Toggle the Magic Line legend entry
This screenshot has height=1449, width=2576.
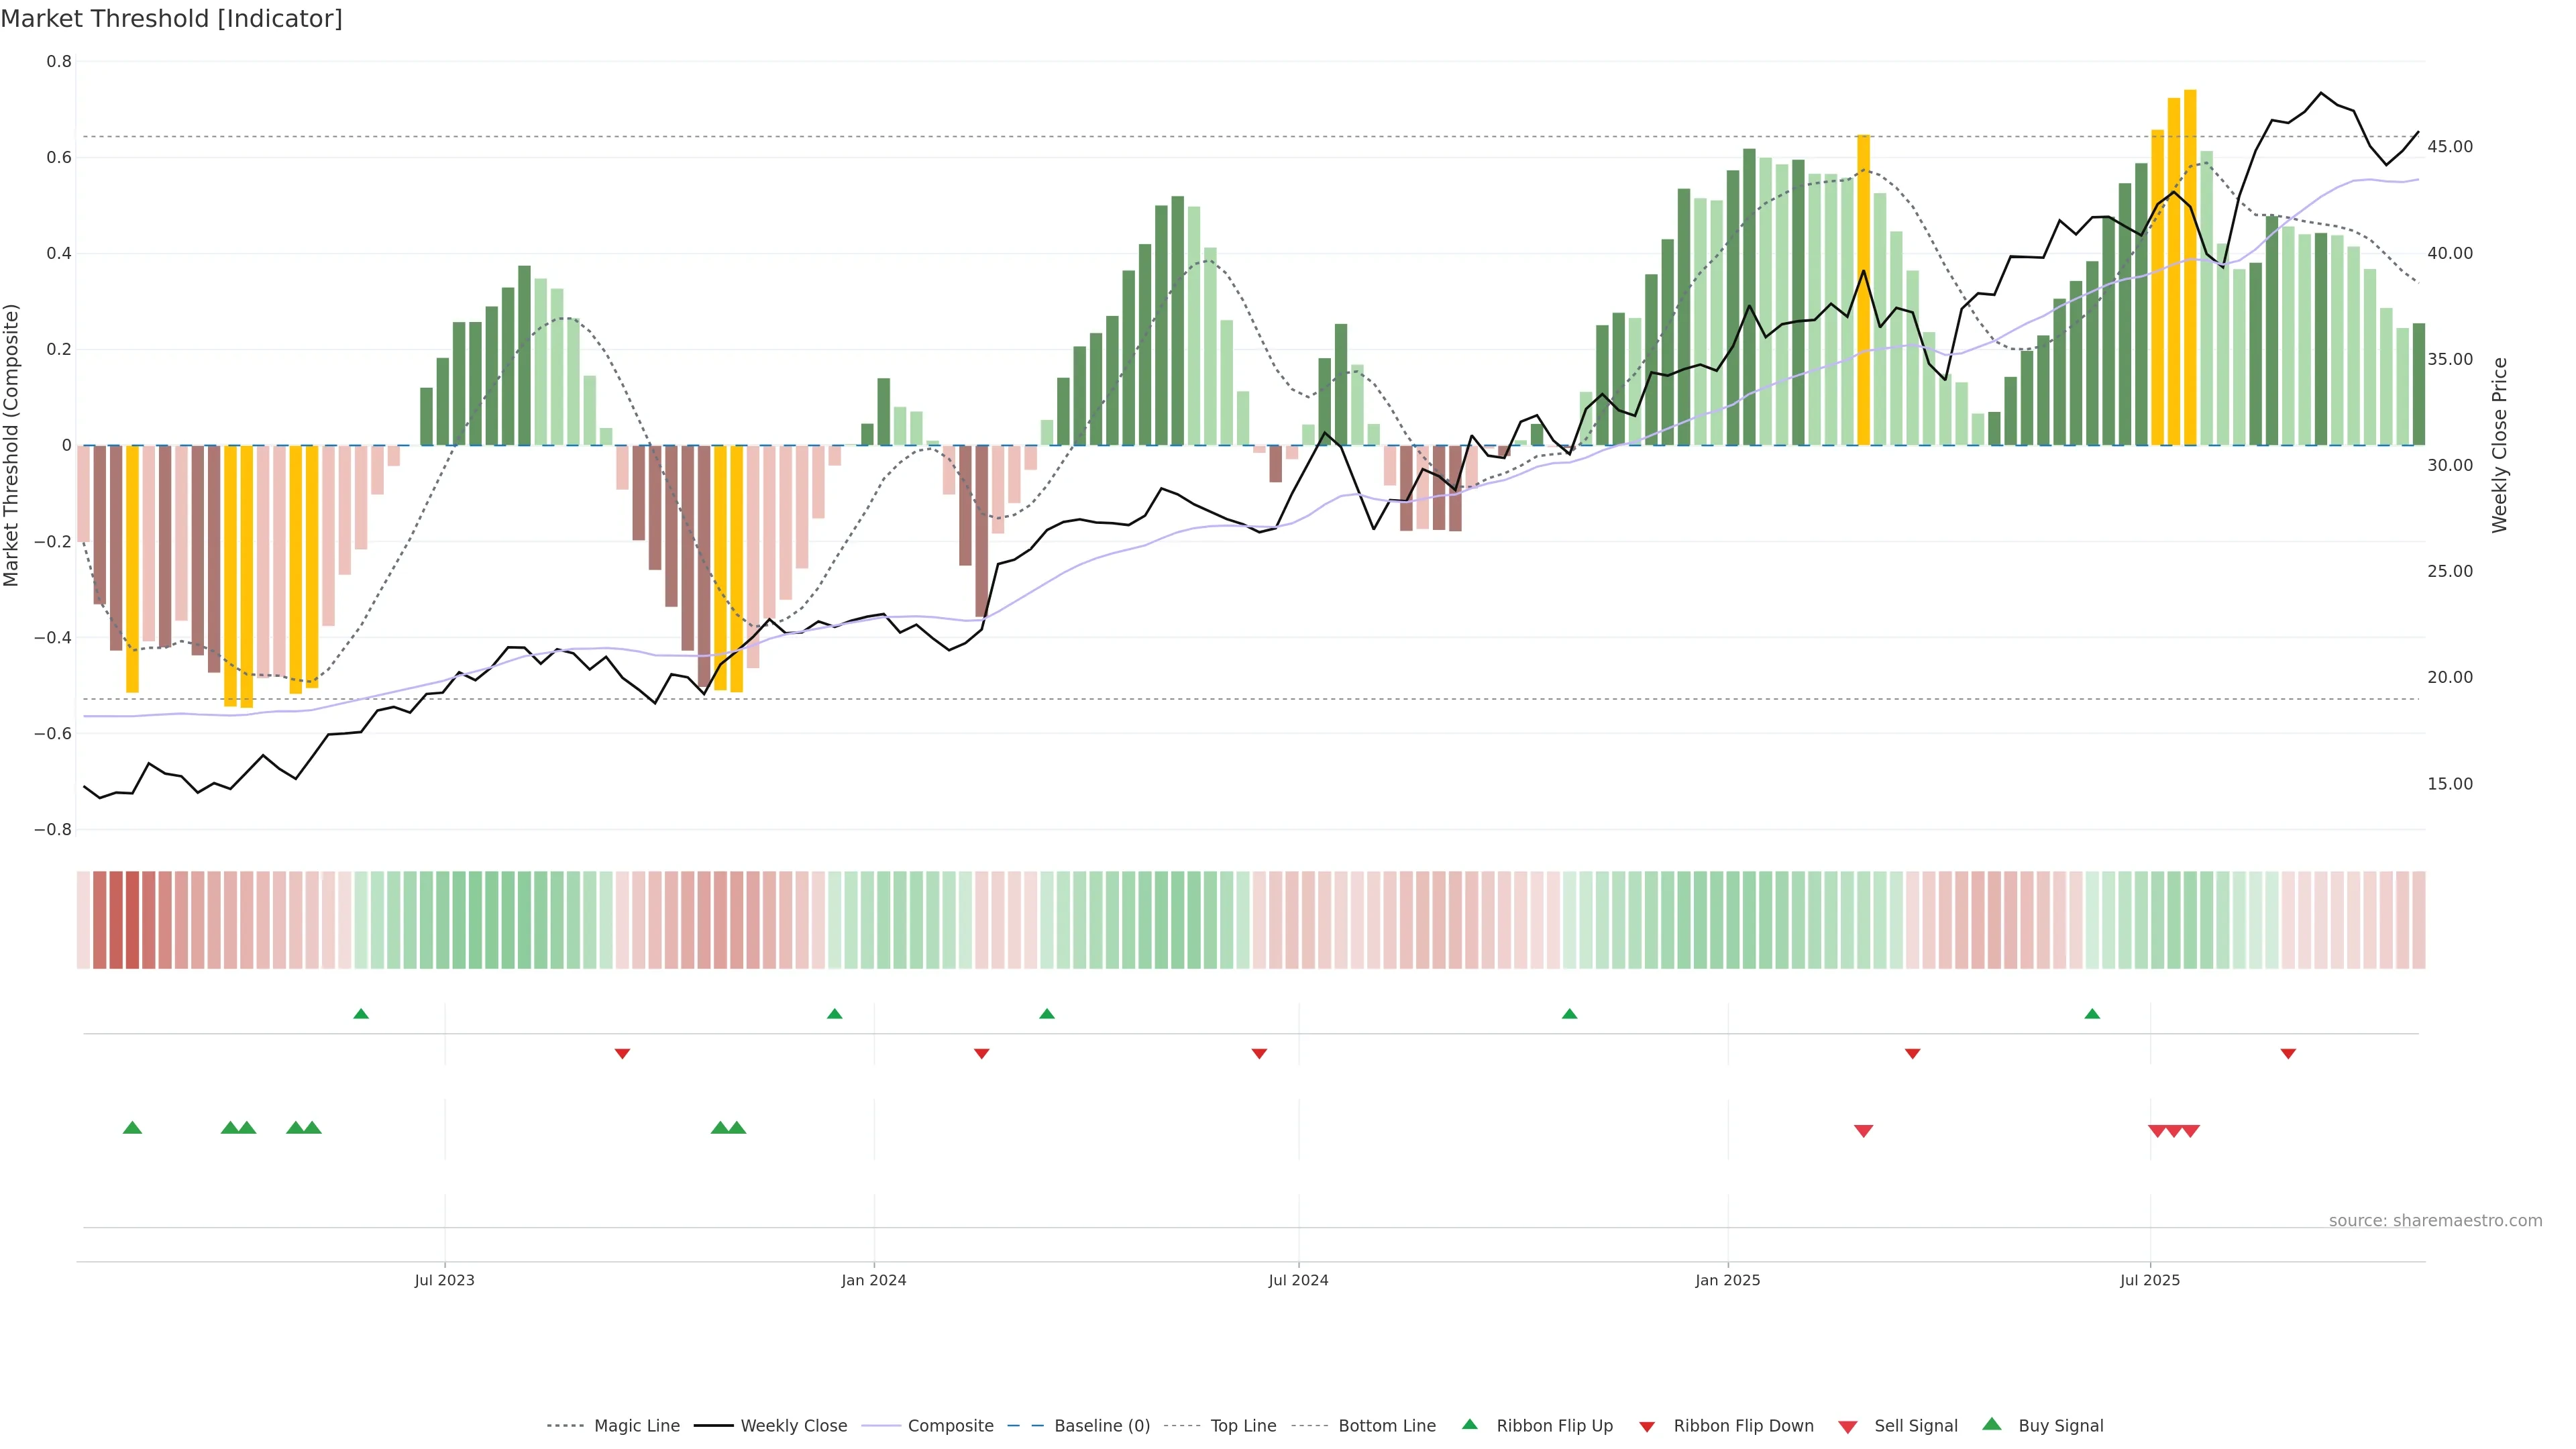click(x=636, y=1426)
